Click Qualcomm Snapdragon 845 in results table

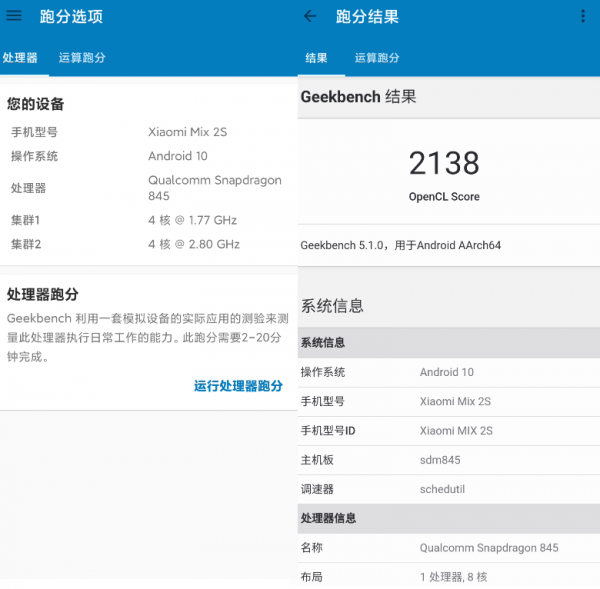coord(489,548)
